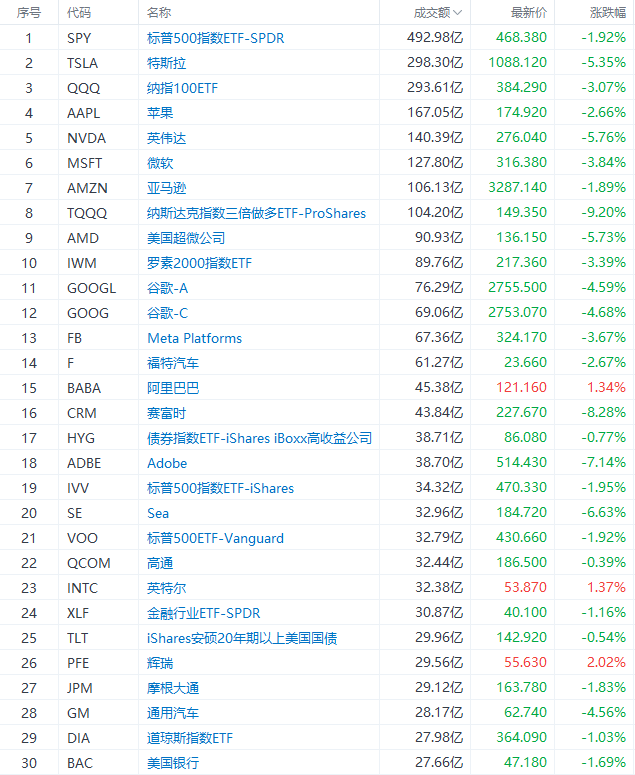Open the 美国银行 link

pos(173,763)
